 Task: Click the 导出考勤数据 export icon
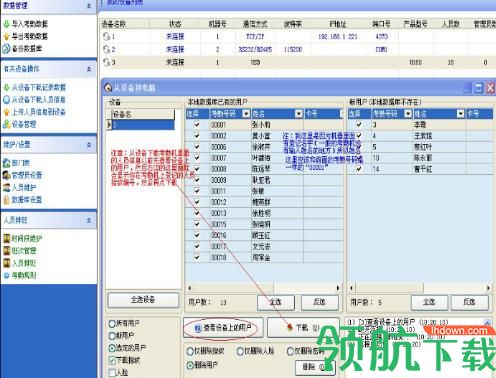tap(6, 36)
